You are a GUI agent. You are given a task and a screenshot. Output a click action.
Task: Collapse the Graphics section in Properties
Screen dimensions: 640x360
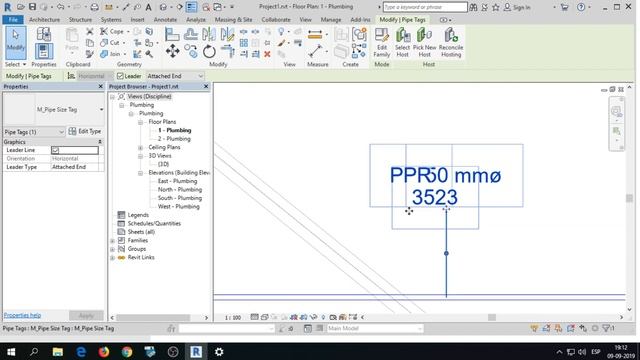[x=100, y=142]
